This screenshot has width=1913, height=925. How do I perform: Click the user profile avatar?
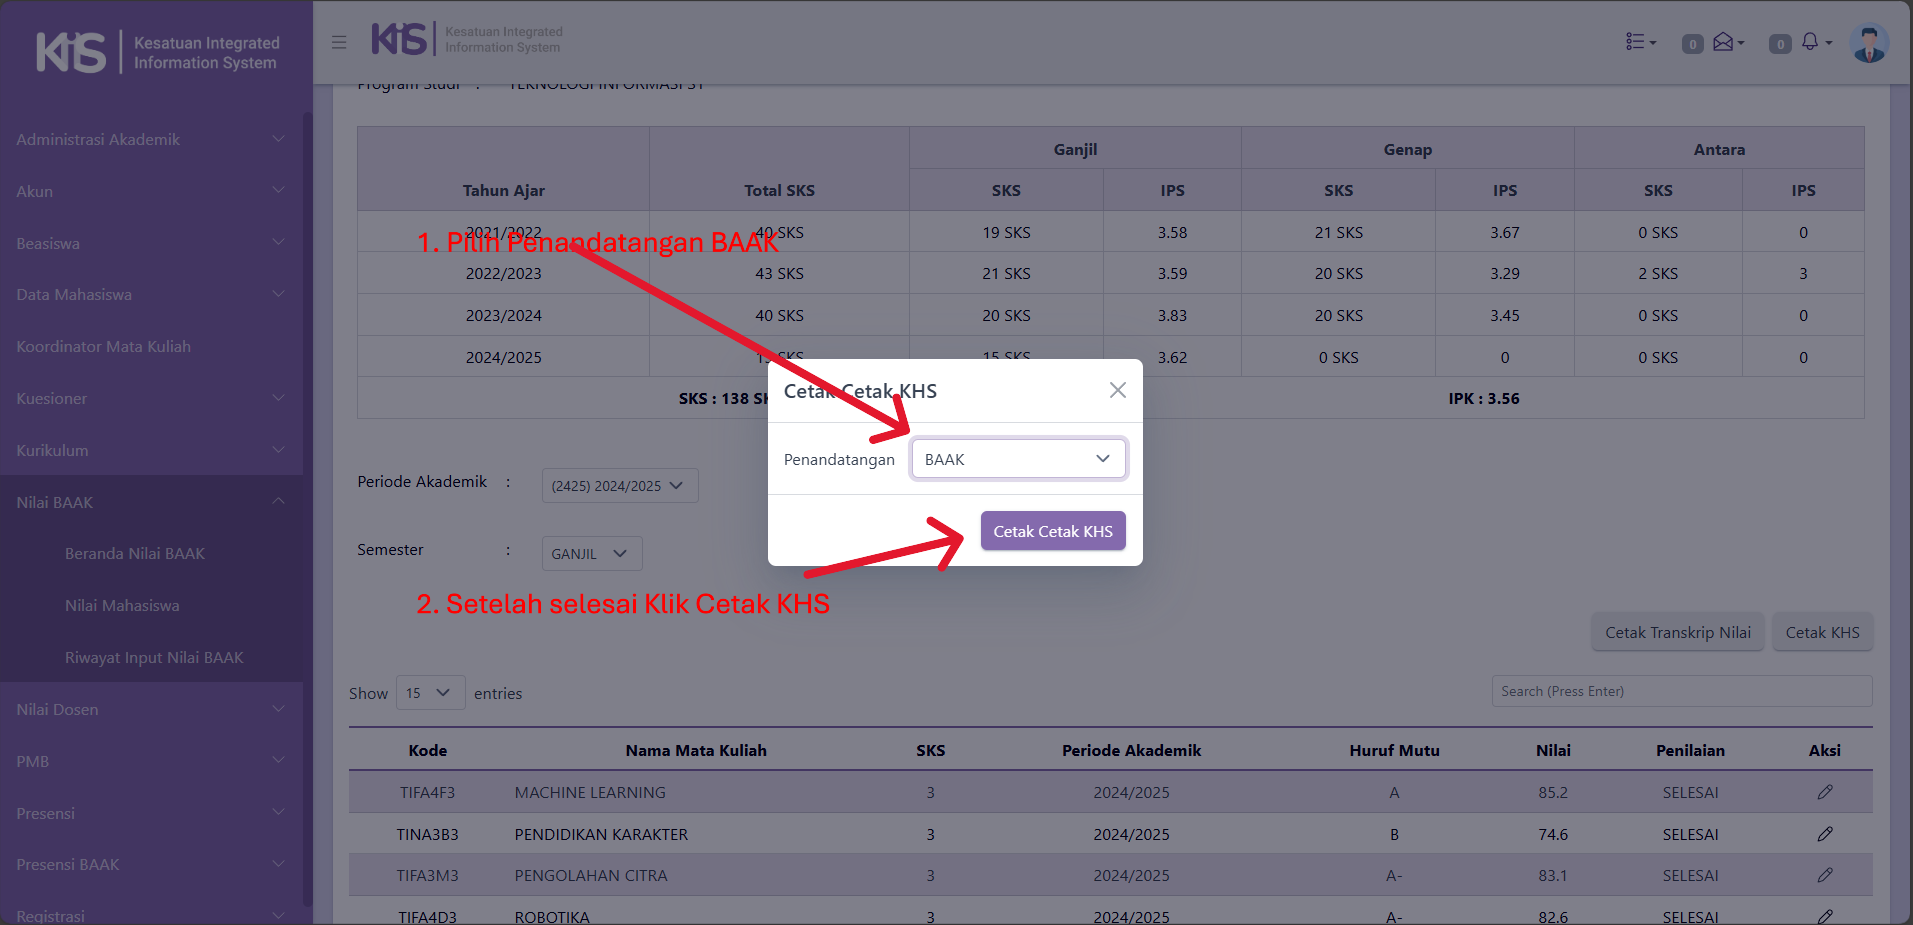(x=1868, y=44)
